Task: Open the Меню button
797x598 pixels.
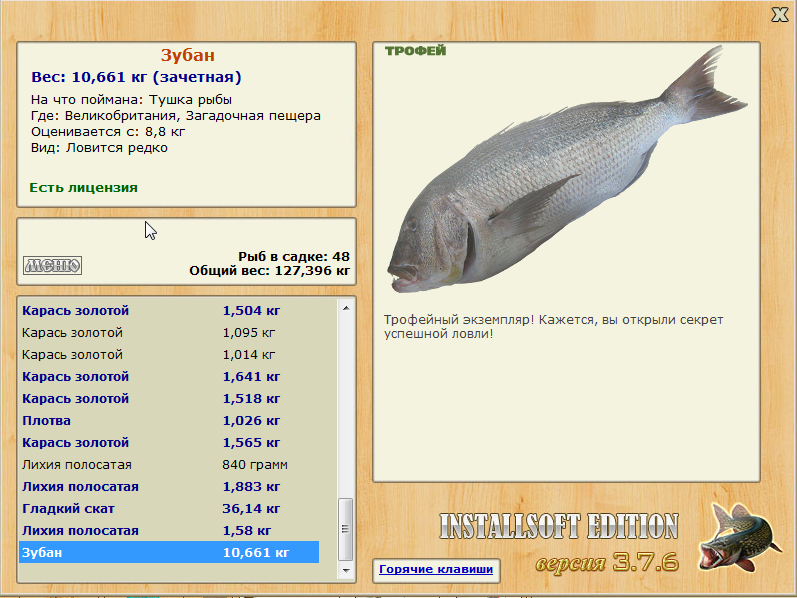Action: [52, 265]
